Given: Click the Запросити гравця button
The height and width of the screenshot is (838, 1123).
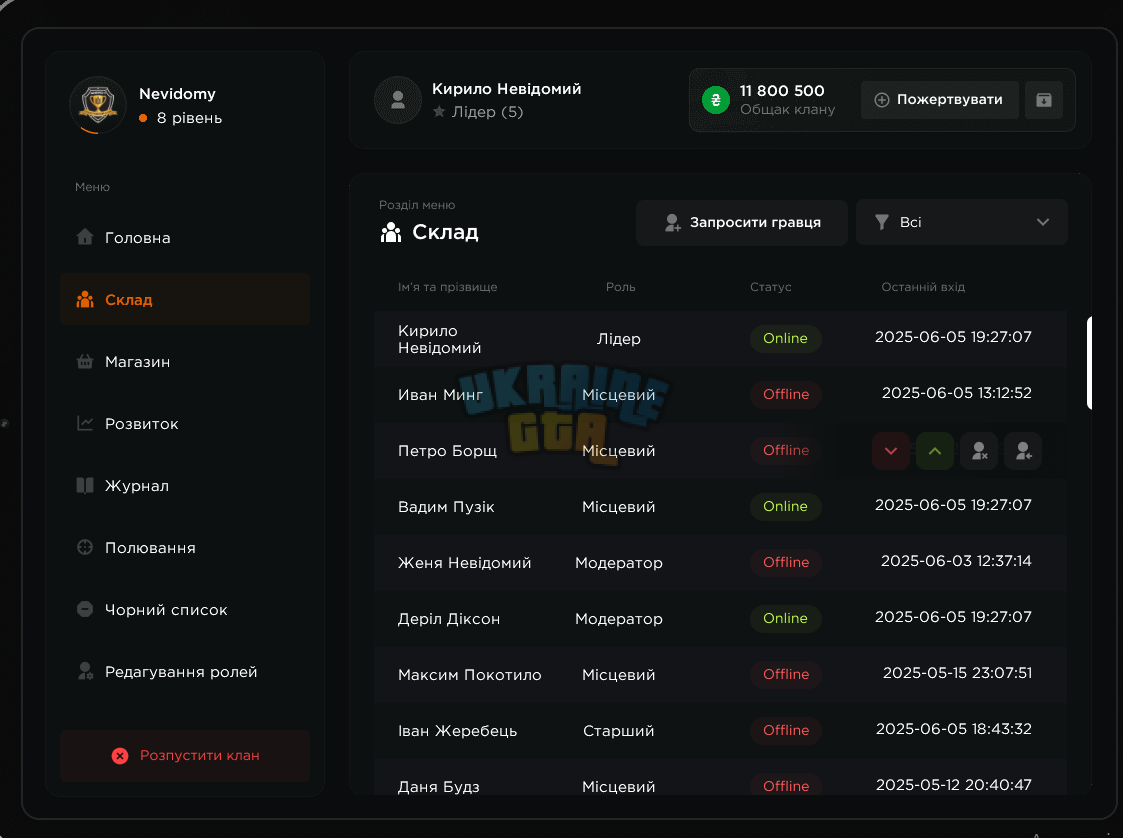Looking at the screenshot, I should [x=741, y=222].
